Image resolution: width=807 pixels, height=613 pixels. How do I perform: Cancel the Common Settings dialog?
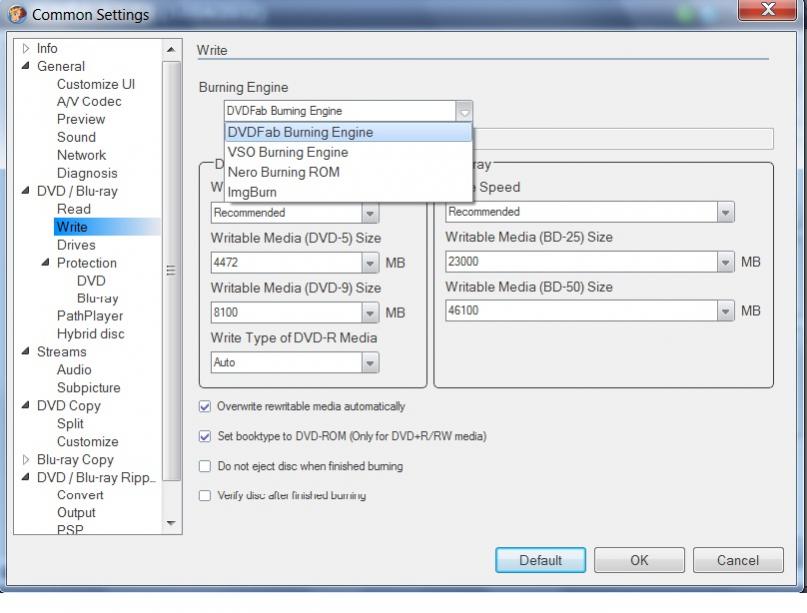tap(737, 560)
